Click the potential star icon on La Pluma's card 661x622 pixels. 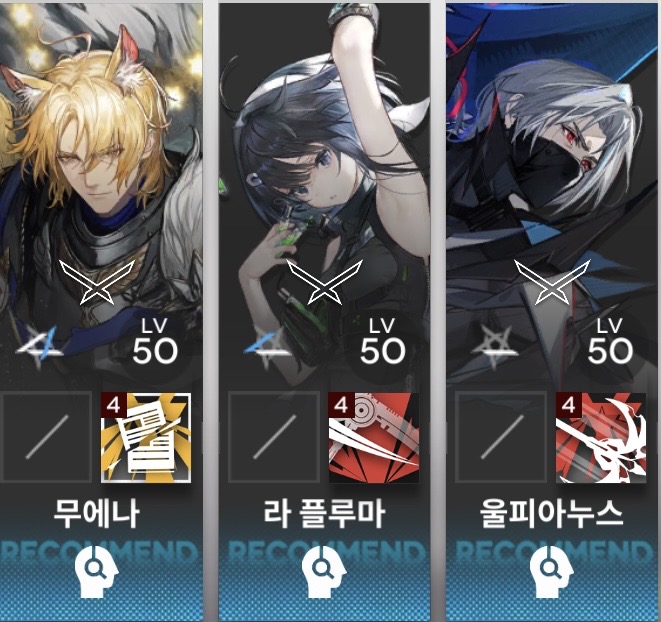click(x=268, y=346)
